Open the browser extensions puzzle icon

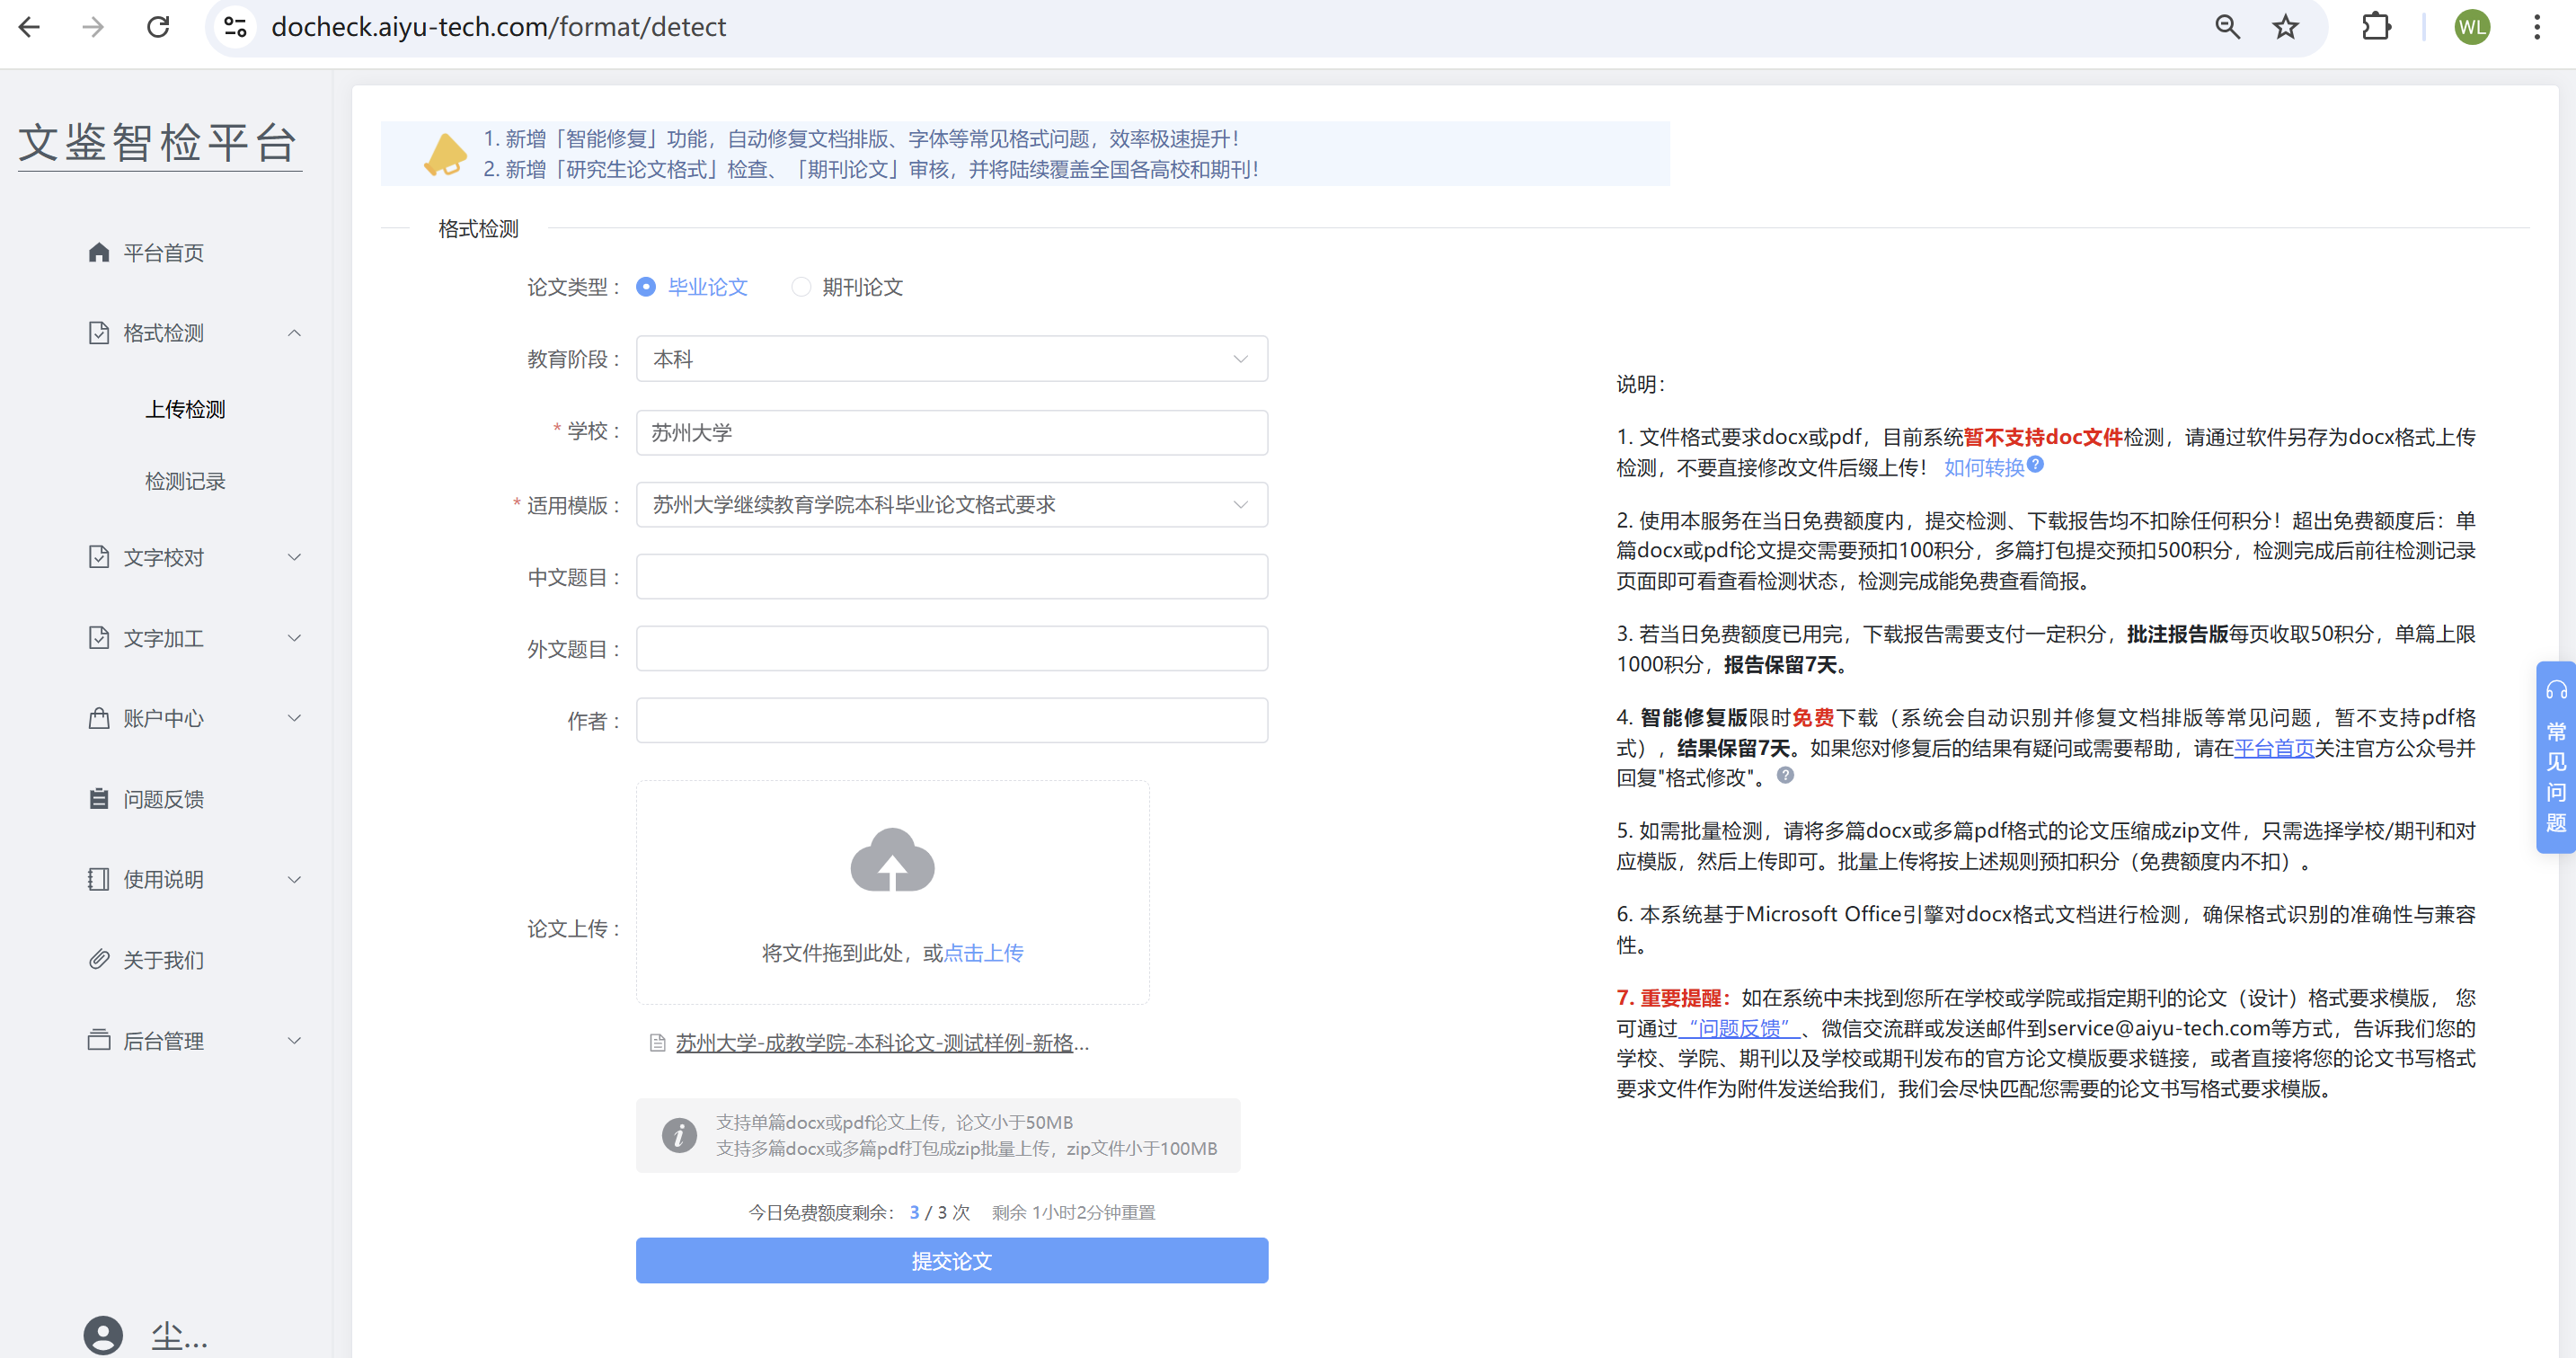[2376, 27]
